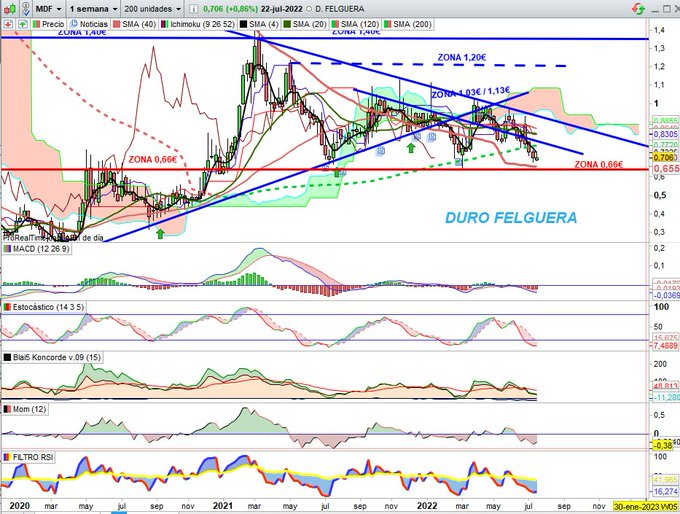Click the D. FELGUERA name in header
The width and height of the screenshot is (680, 514).
pyautogui.click(x=338, y=9)
